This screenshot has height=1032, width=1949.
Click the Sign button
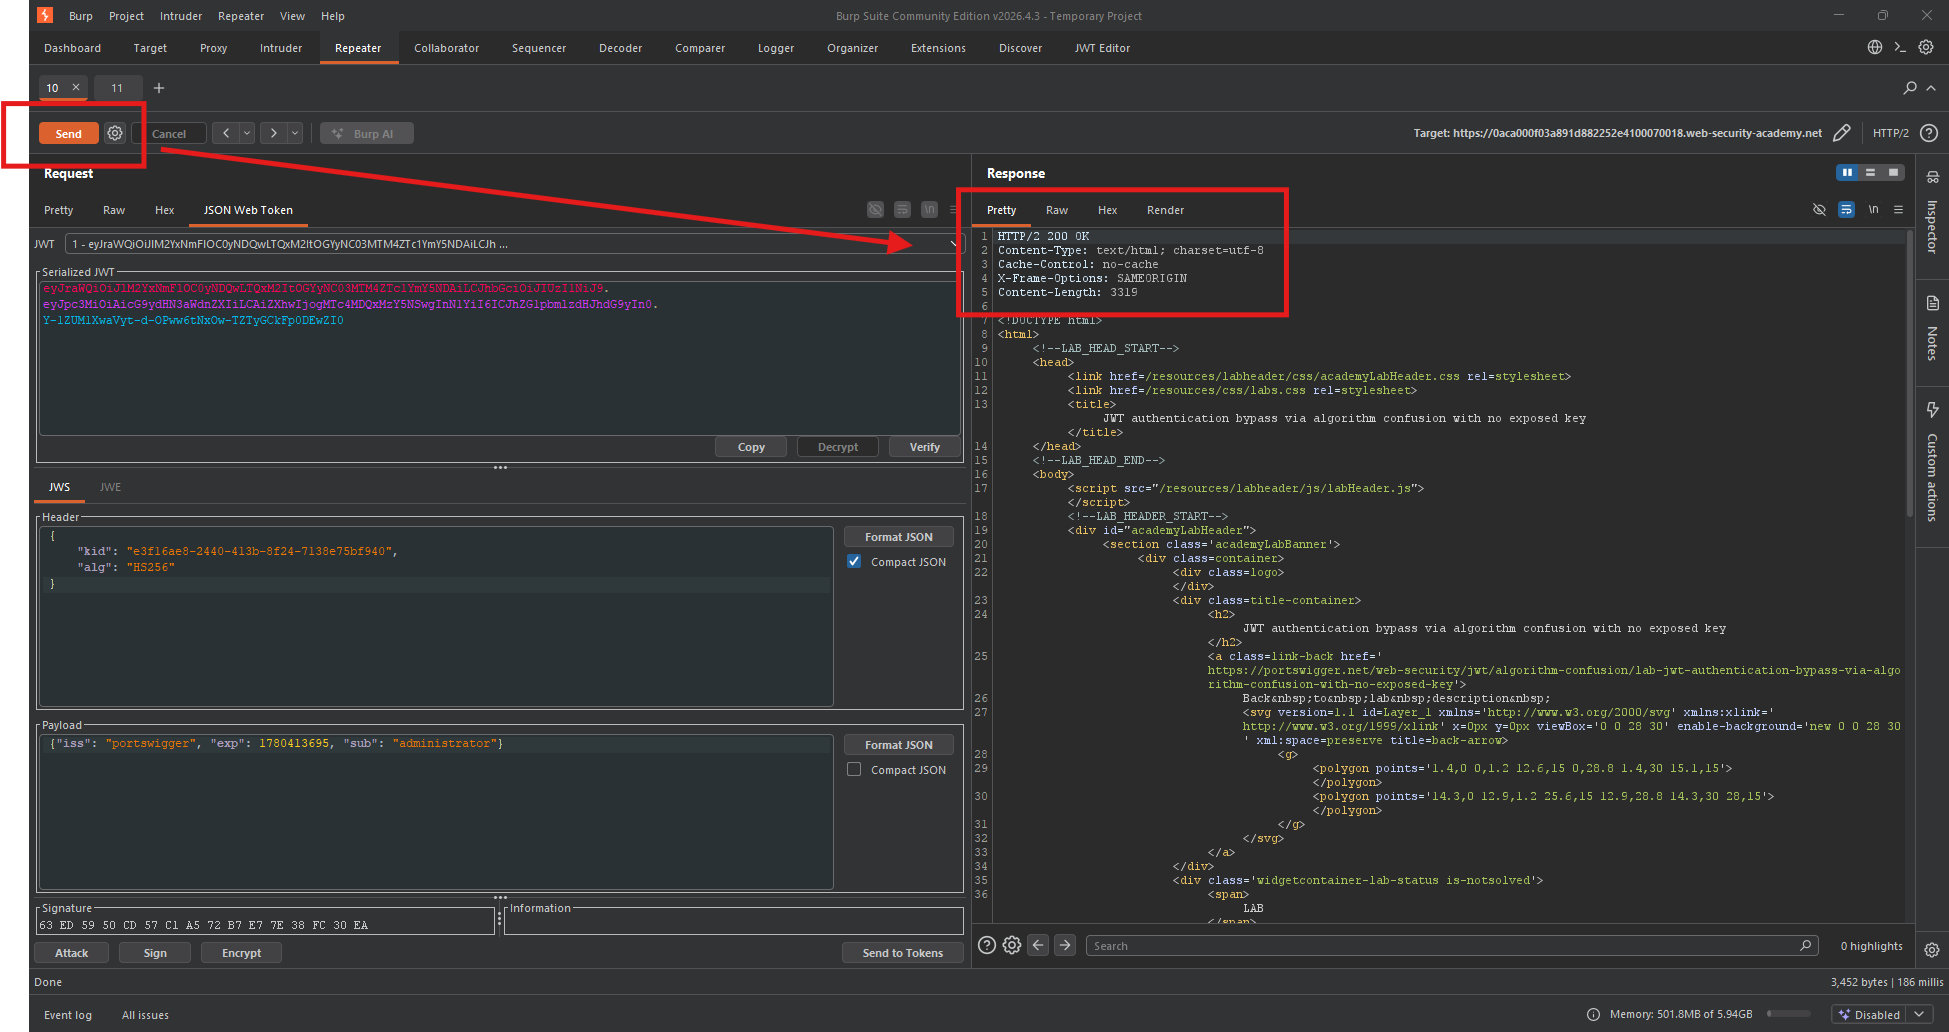pyautogui.click(x=155, y=953)
